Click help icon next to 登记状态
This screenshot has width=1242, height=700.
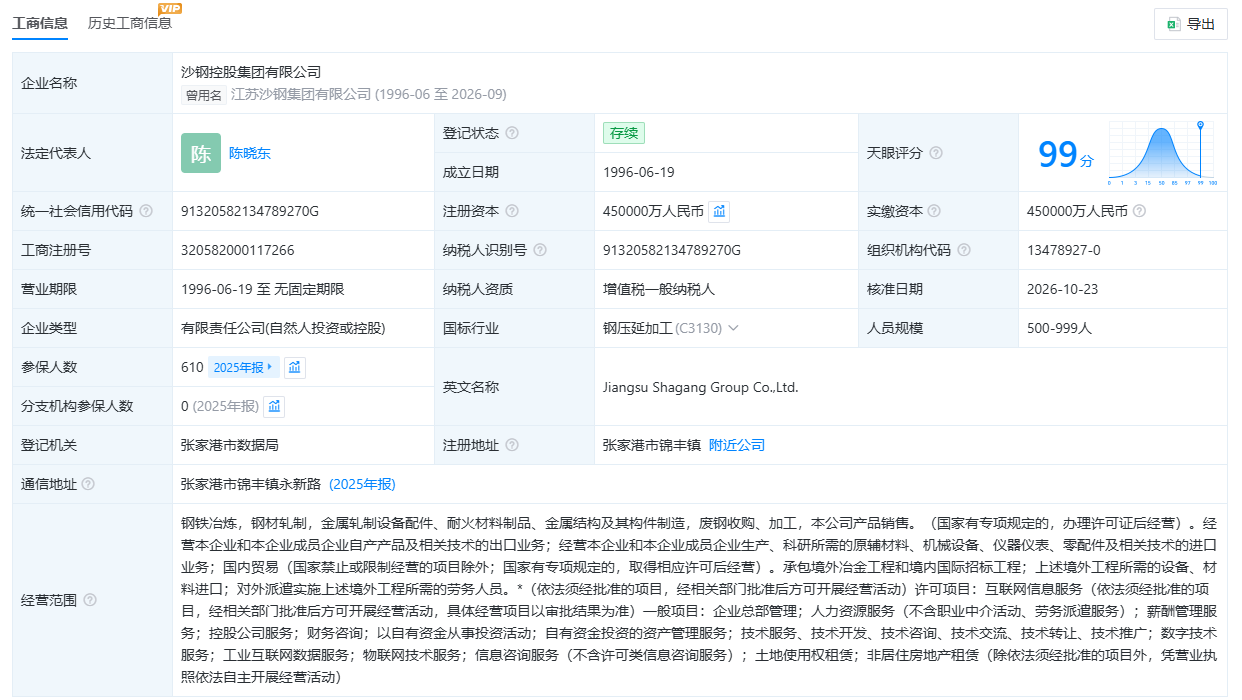512,133
